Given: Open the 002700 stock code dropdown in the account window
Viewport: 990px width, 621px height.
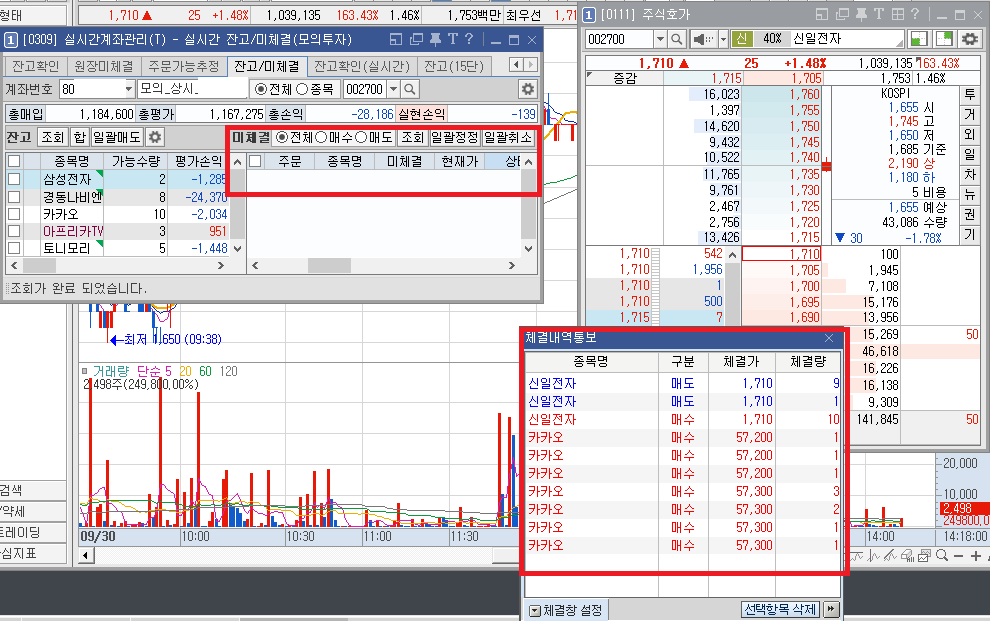Looking at the screenshot, I should pos(393,89).
